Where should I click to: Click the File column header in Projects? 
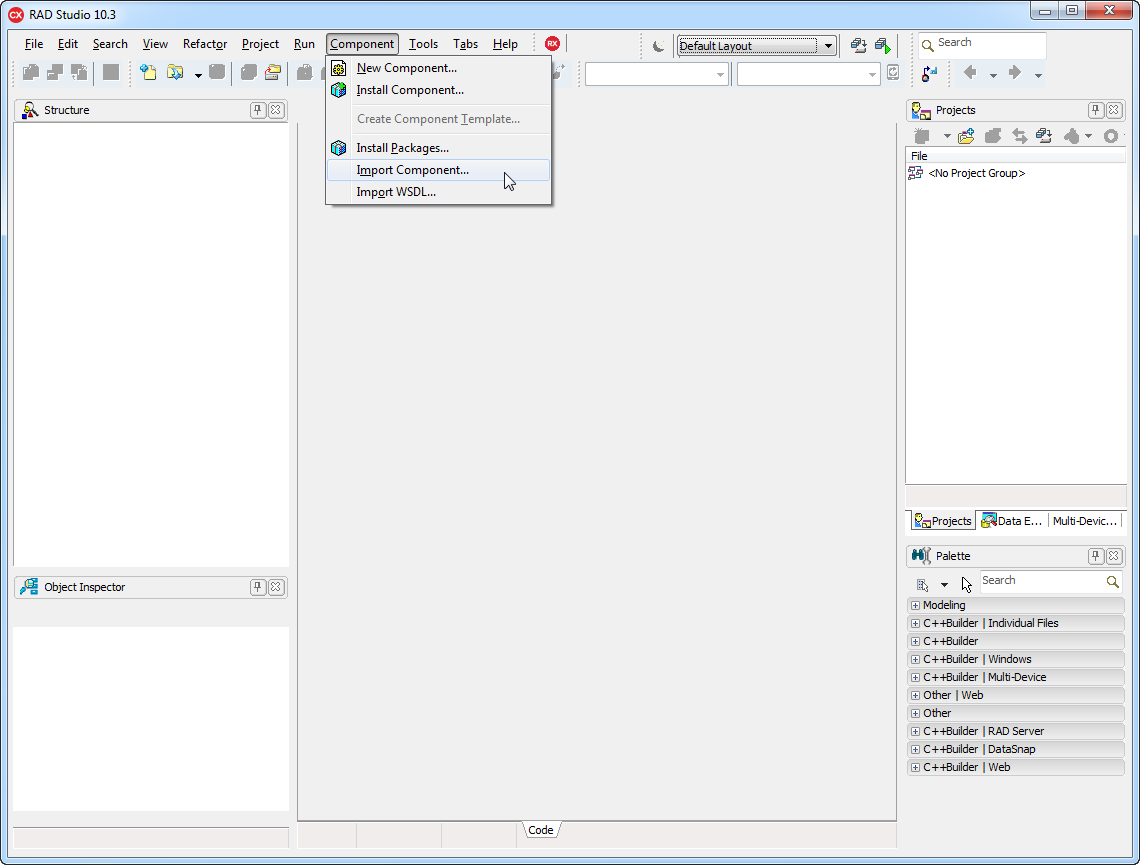(1015, 156)
